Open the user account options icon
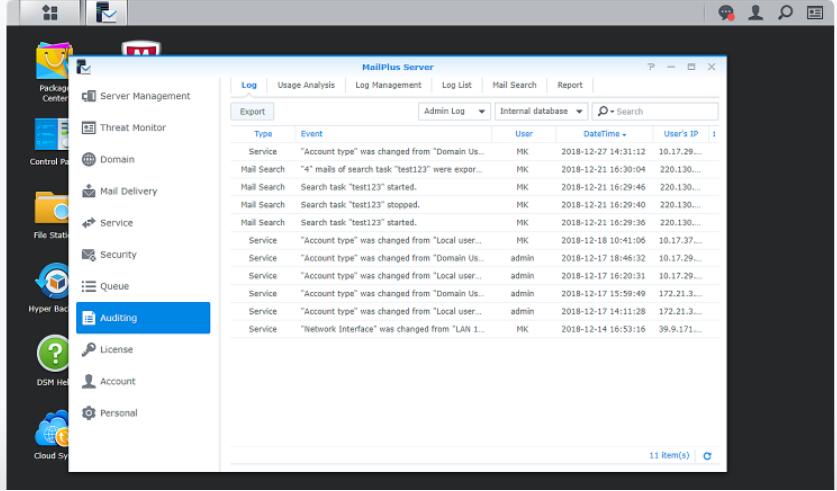This screenshot has height=491, width=837. [x=755, y=12]
